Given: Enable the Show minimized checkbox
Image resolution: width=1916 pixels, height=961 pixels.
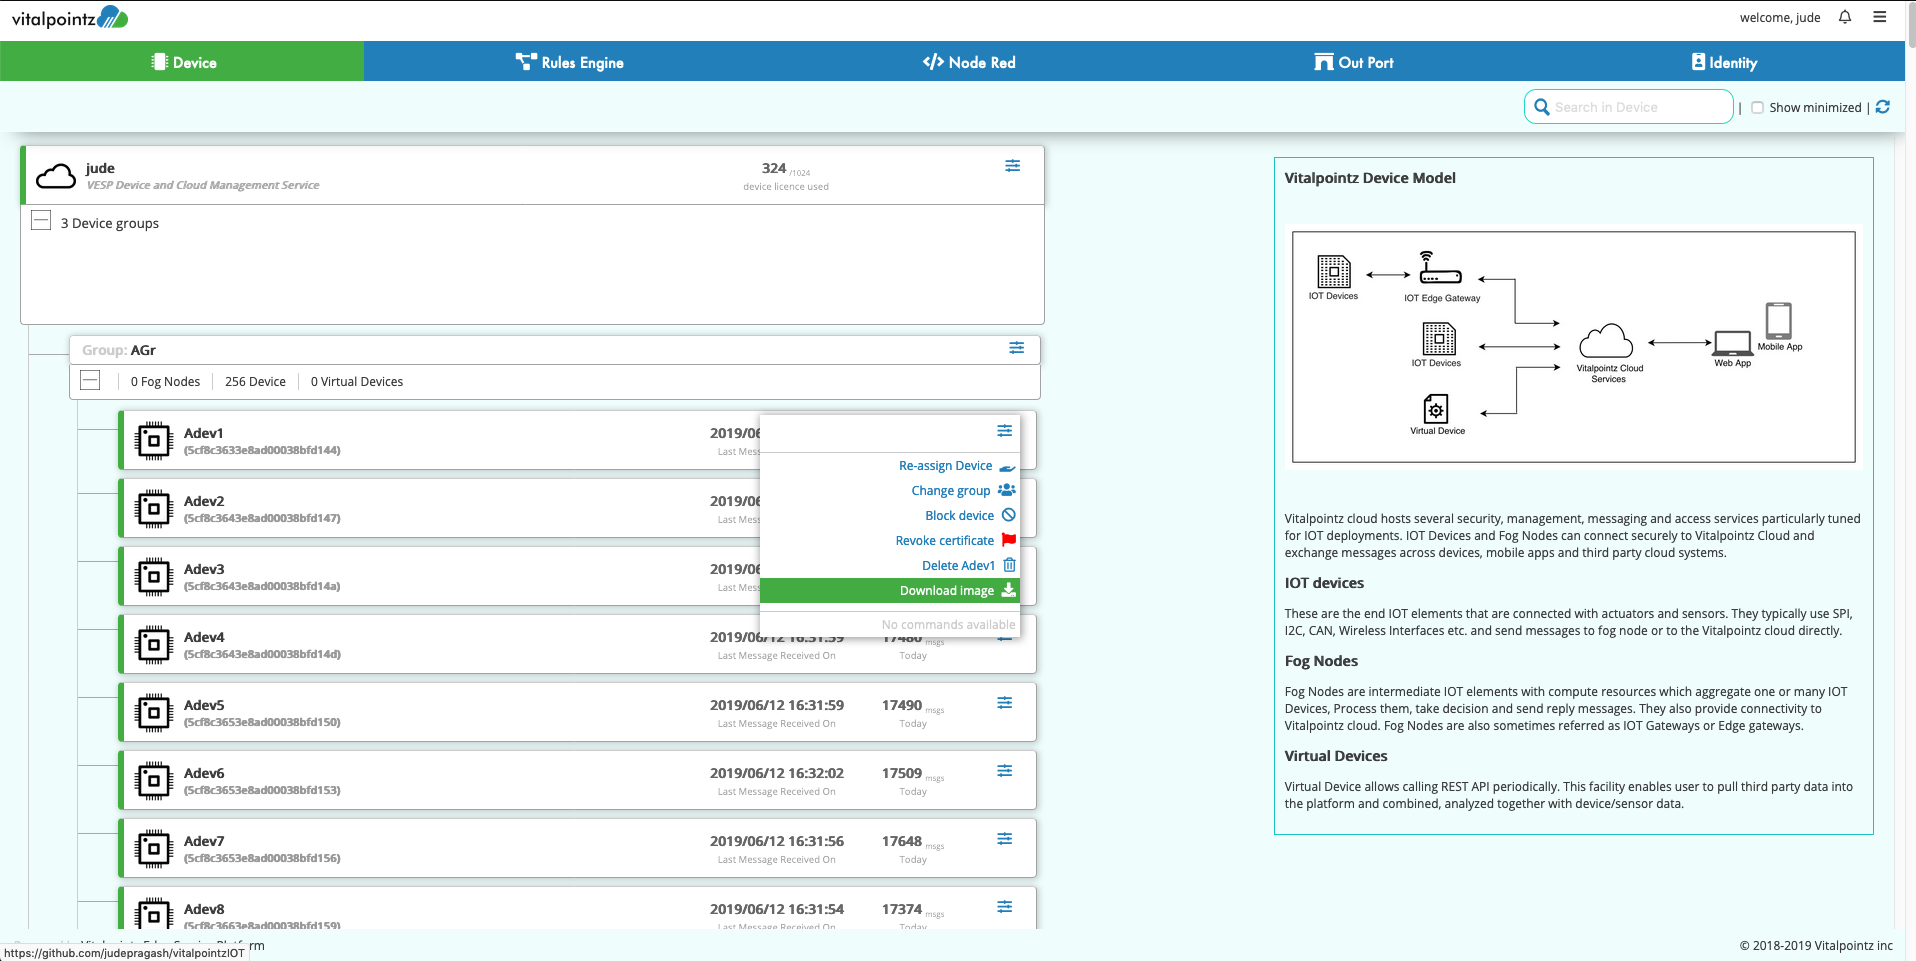Looking at the screenshot, I should point(1757,108).
